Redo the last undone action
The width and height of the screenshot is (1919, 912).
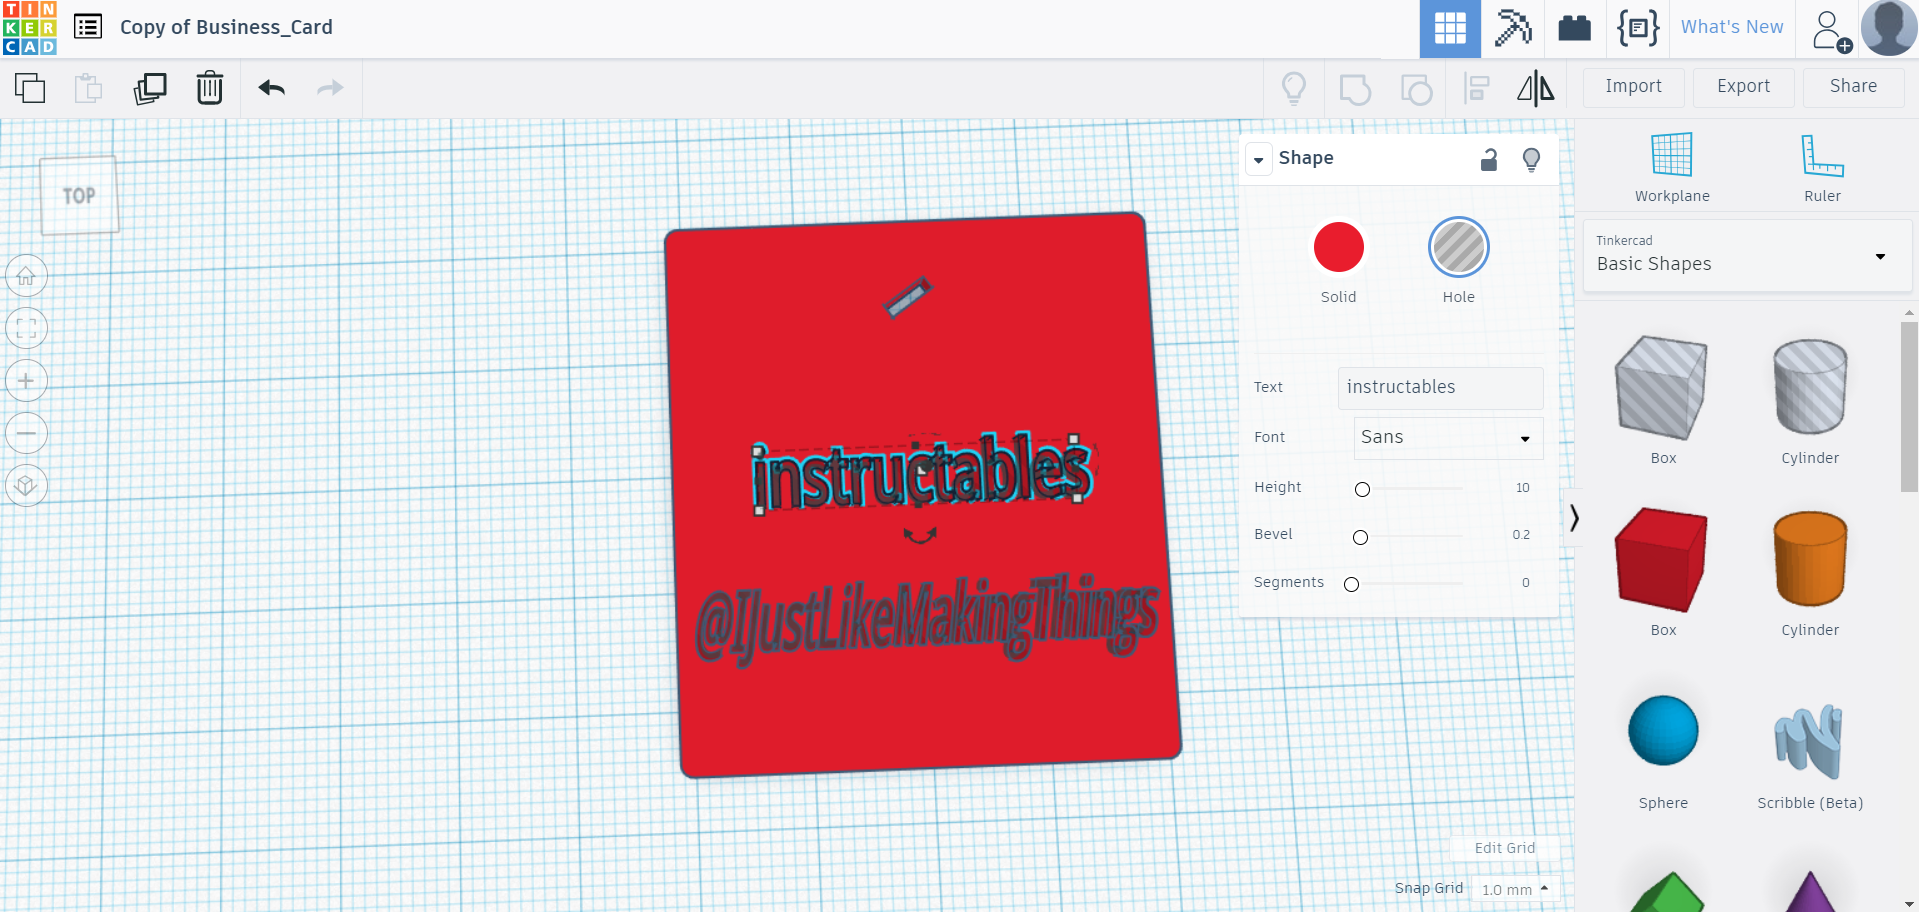coord(330,88)
